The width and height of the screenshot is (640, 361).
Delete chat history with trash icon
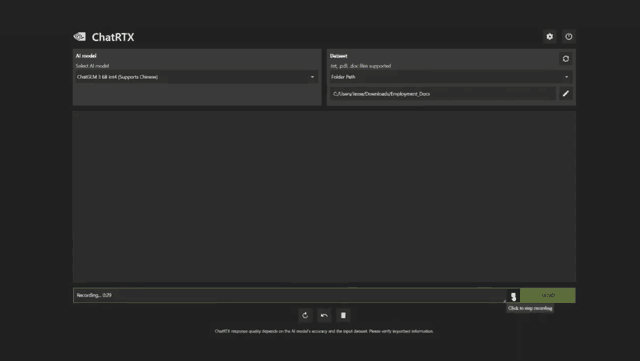[343, 315]
